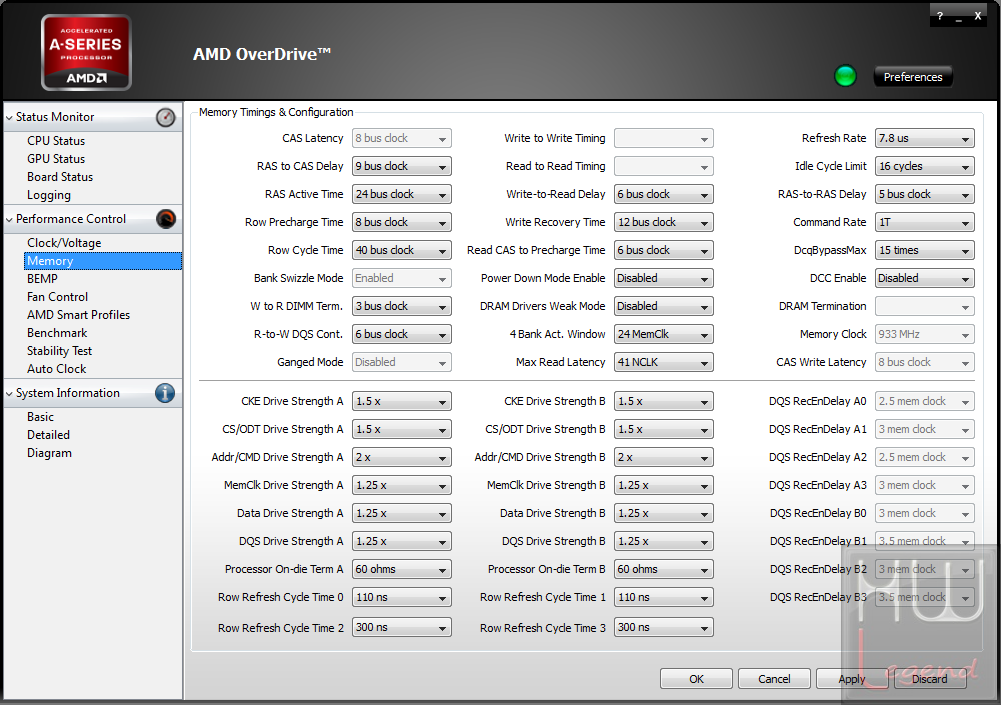Viewport: 1001px width, 705px height.
Task: Click the Performance Control speedometer icon
Action: pyautogui.click(x=165, y=219)
